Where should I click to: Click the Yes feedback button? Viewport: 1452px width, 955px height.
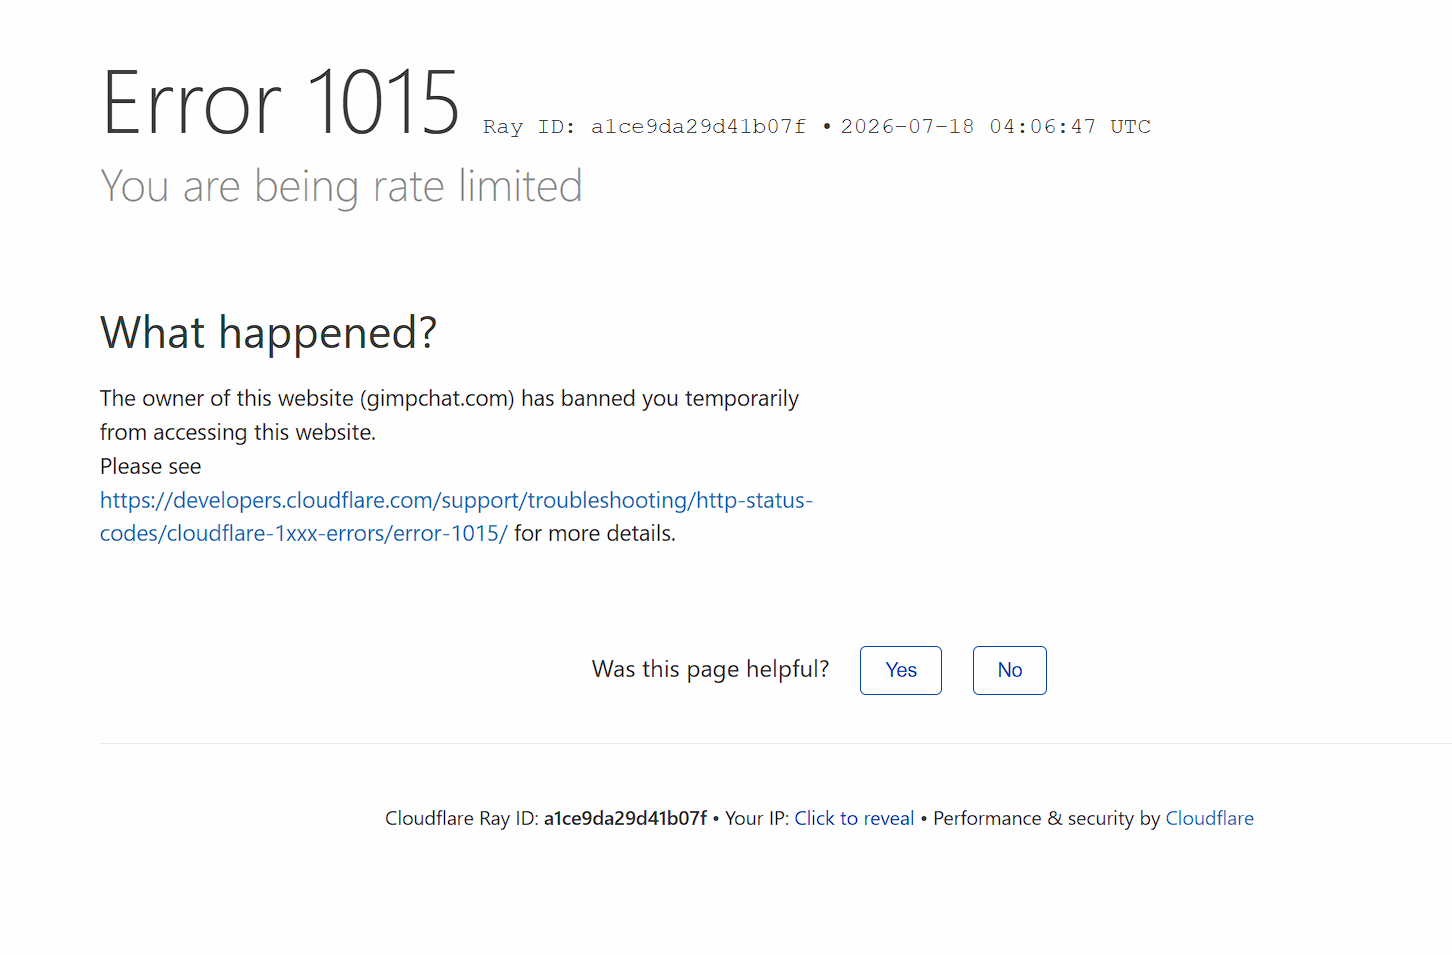tap(900, 670)
